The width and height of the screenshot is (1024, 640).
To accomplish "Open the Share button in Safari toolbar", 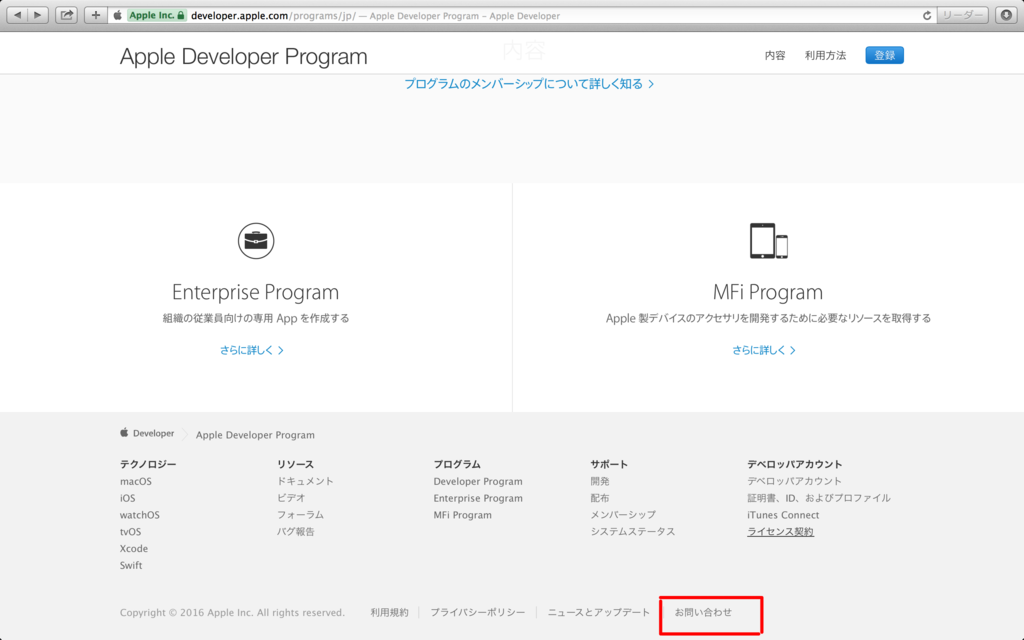I will click(x=67, y=15).
